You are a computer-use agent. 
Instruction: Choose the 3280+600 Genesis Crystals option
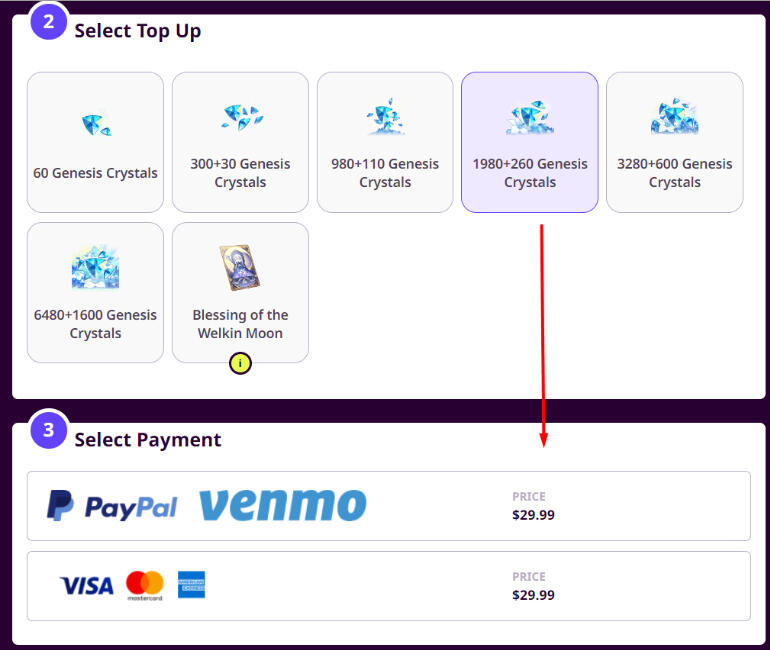point(675,142)
